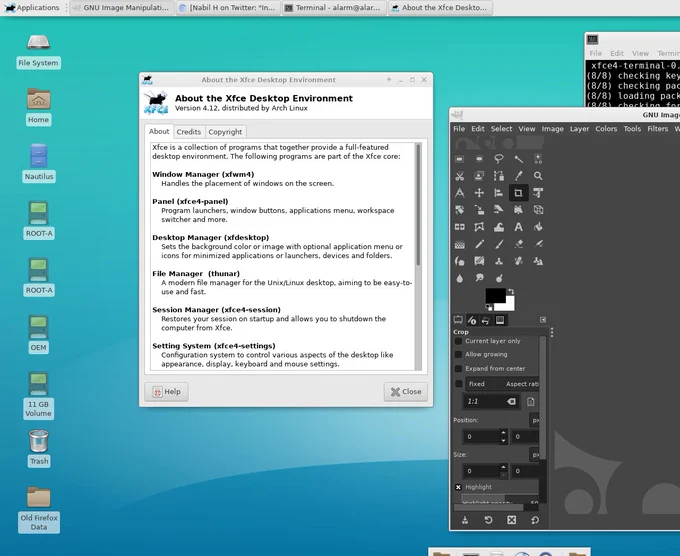The height and width of the screenshot is (556, 680).
Task: Select the Crop tool in GIMP
Action: pyautogui.click(x=519, y=193)
